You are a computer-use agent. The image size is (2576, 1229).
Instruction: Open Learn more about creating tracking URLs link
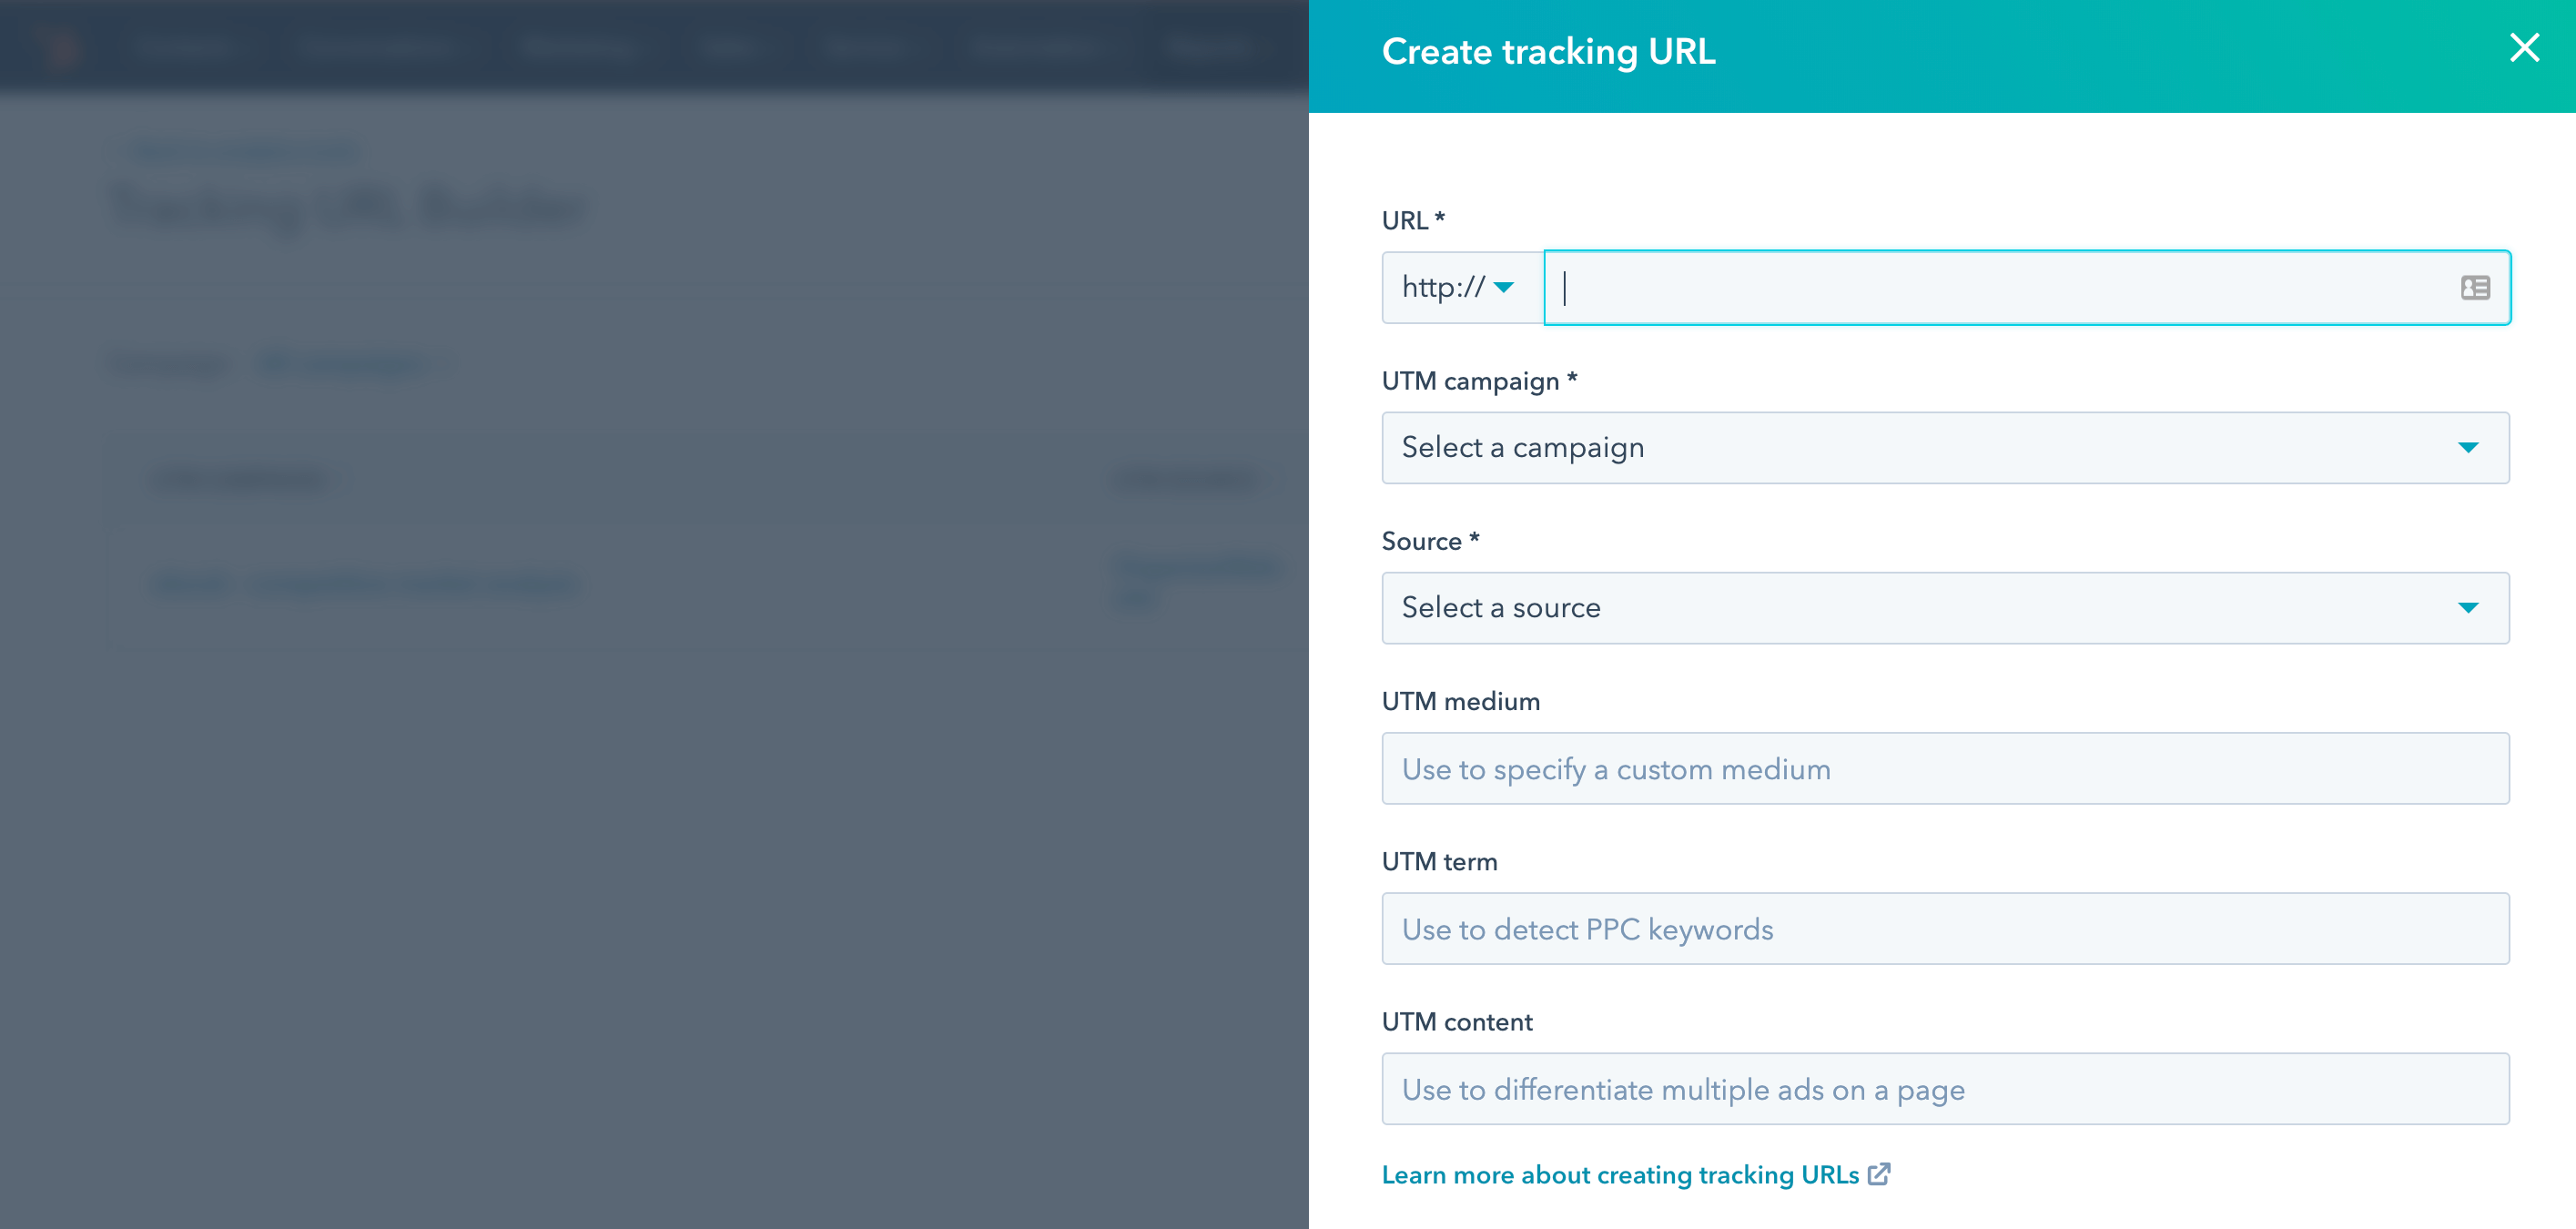click(1620, 1175)
